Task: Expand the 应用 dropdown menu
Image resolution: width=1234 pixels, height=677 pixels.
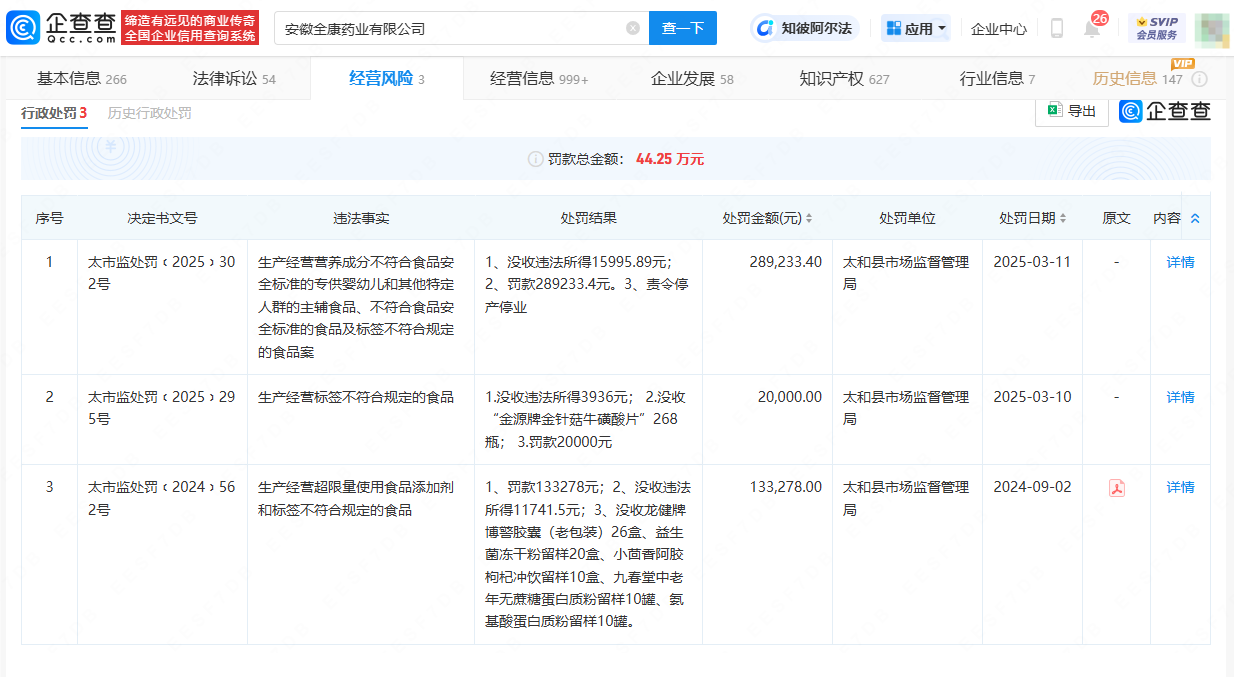Action: tap(916, 28)
